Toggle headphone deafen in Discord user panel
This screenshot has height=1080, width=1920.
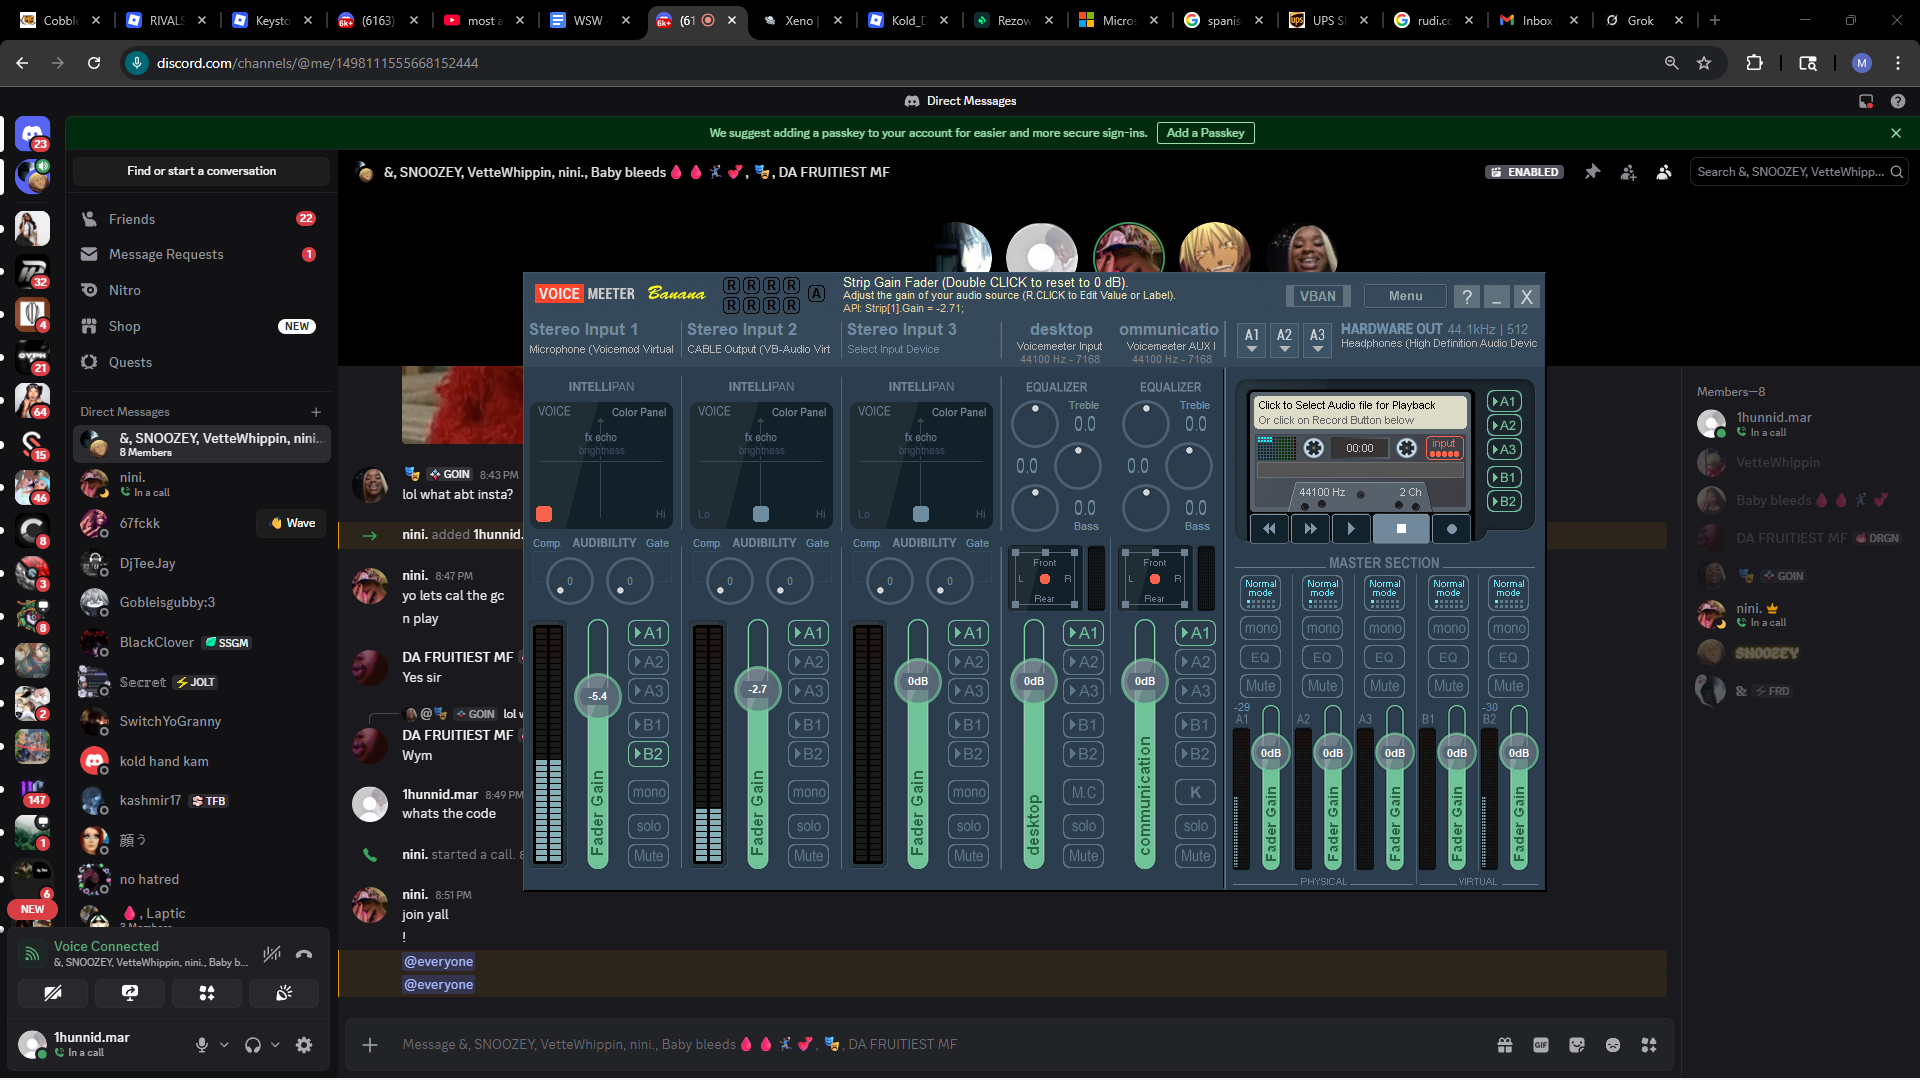click(253, 1045)
